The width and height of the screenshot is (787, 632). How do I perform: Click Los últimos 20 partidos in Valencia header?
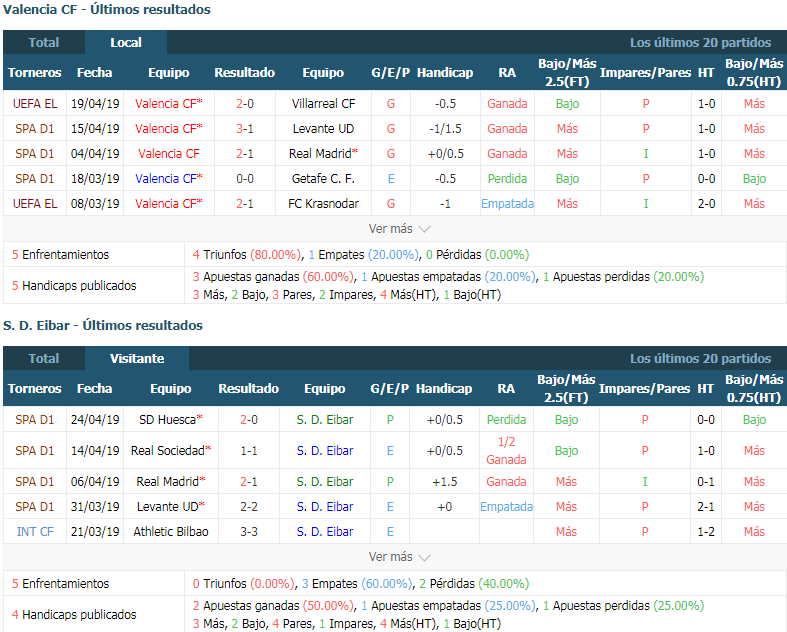pos(700,43)
